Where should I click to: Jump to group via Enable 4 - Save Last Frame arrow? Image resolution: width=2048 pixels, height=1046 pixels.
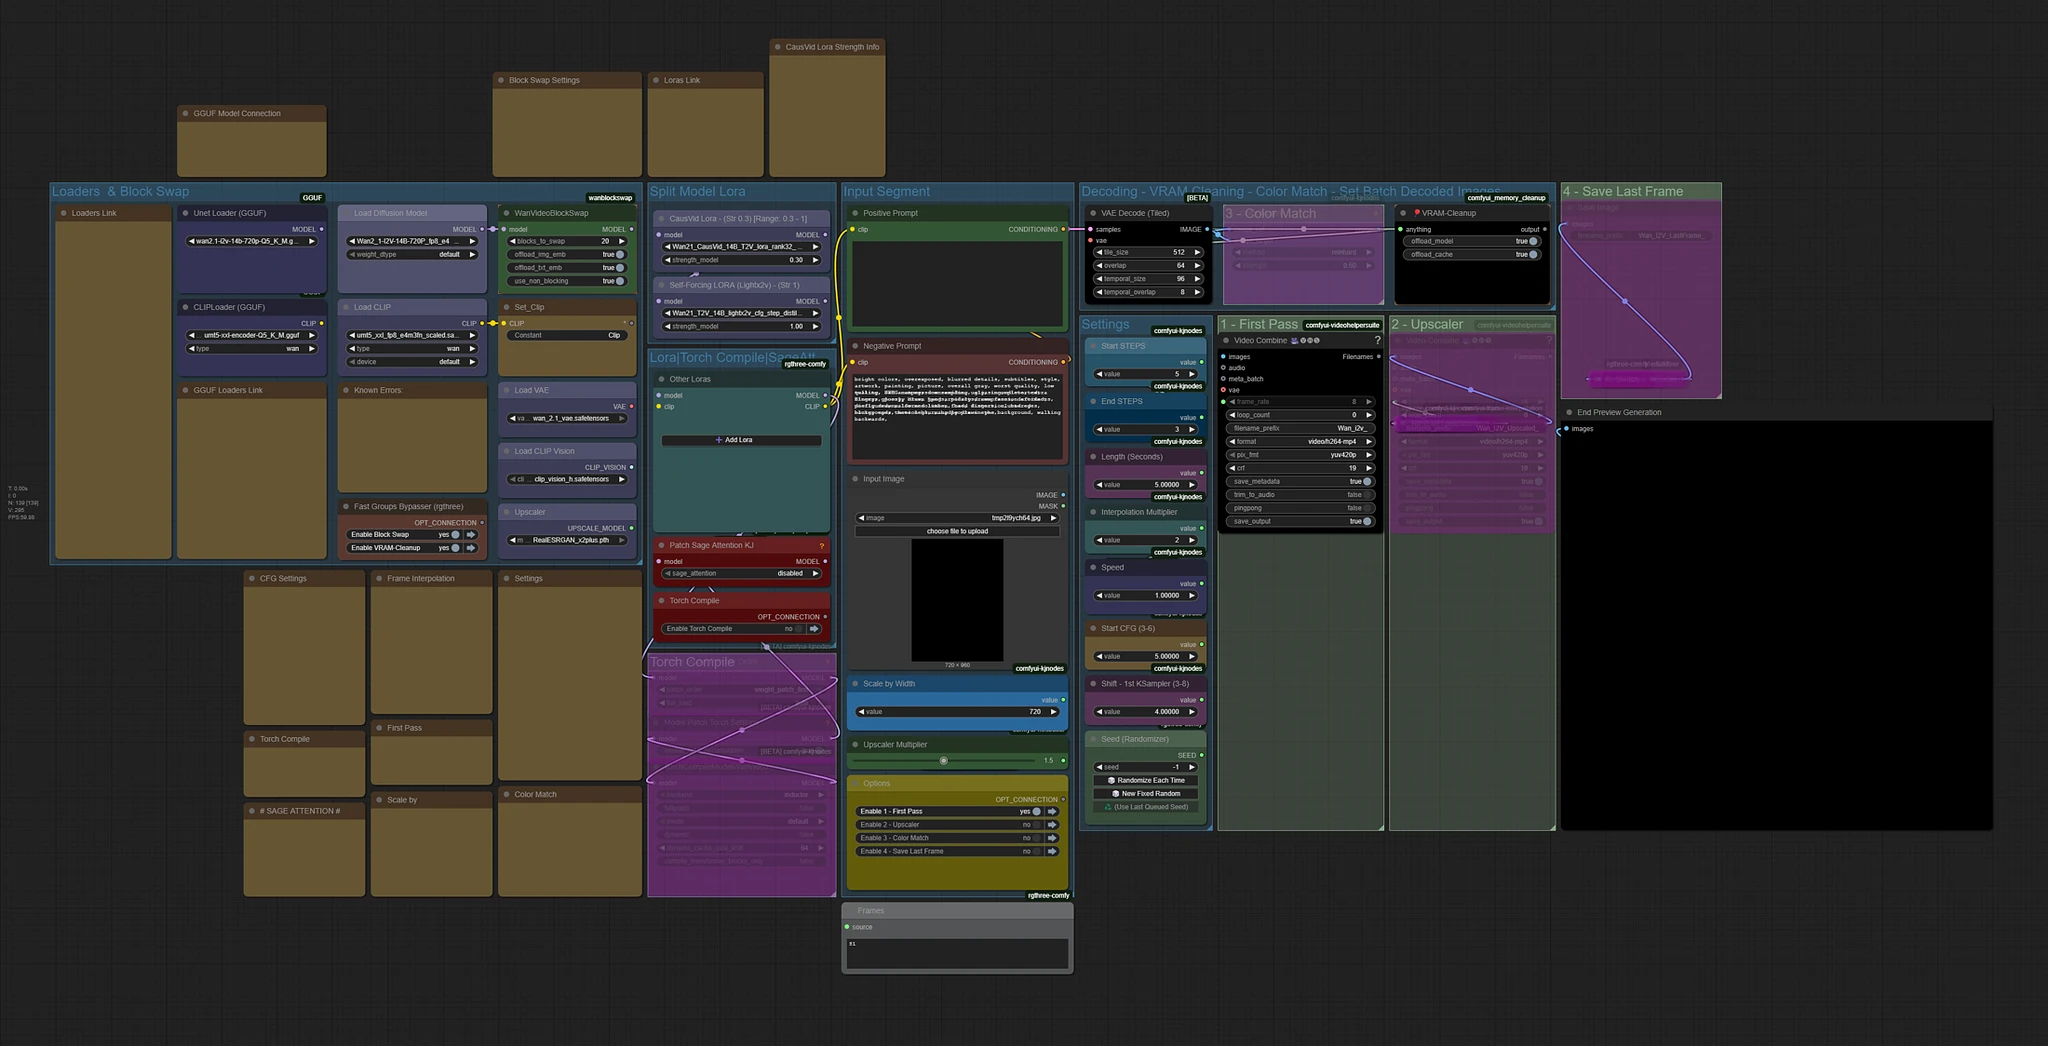(1052, 851)
